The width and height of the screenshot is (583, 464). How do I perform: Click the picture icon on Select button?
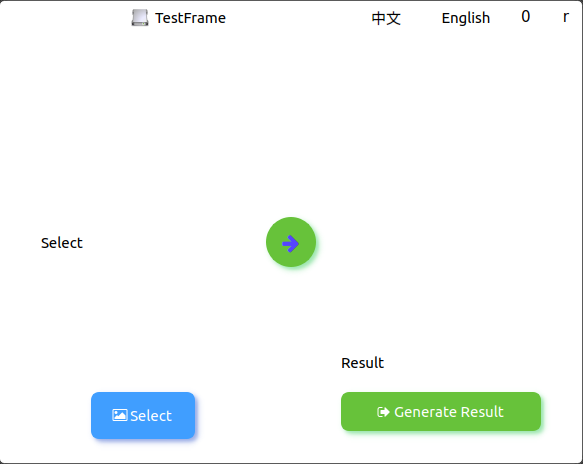(120, 415)
